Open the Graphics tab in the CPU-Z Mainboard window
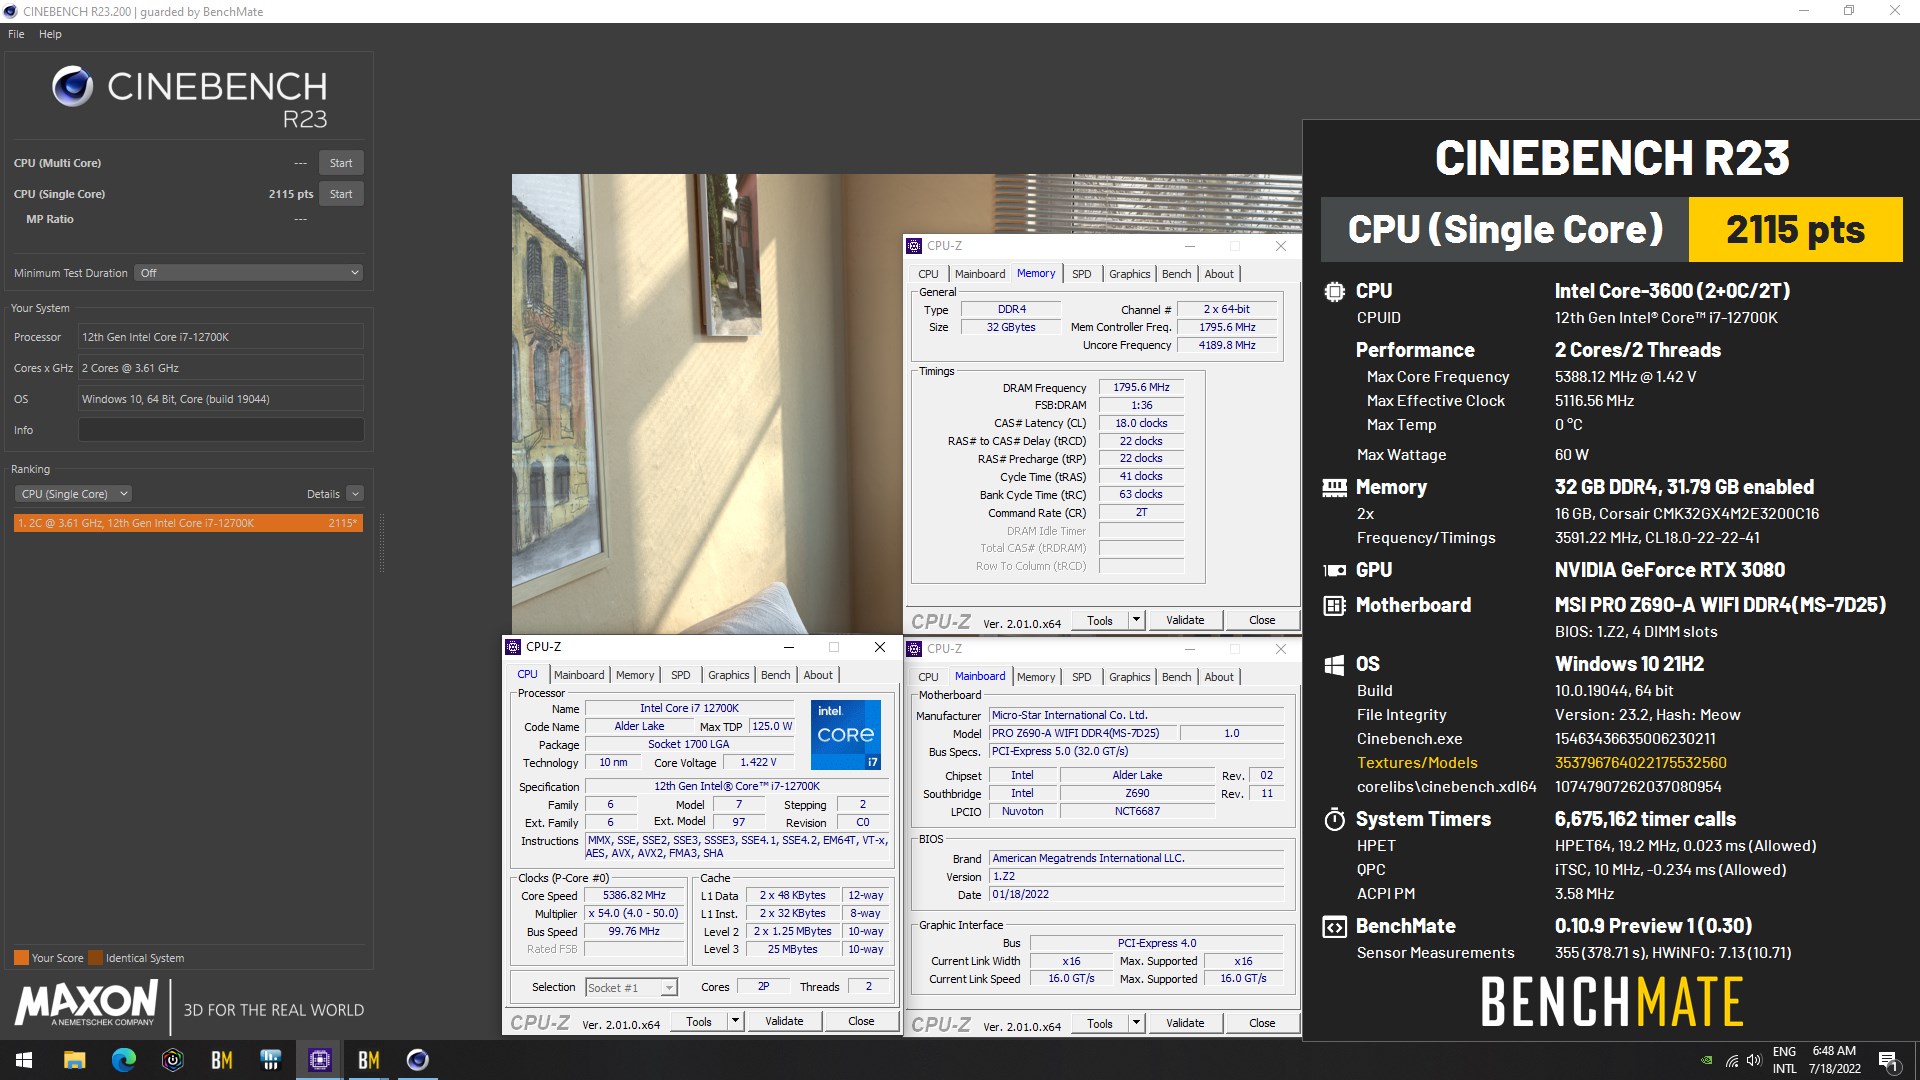This screenshot has width=1920, height=1080. click(1129, 677)
